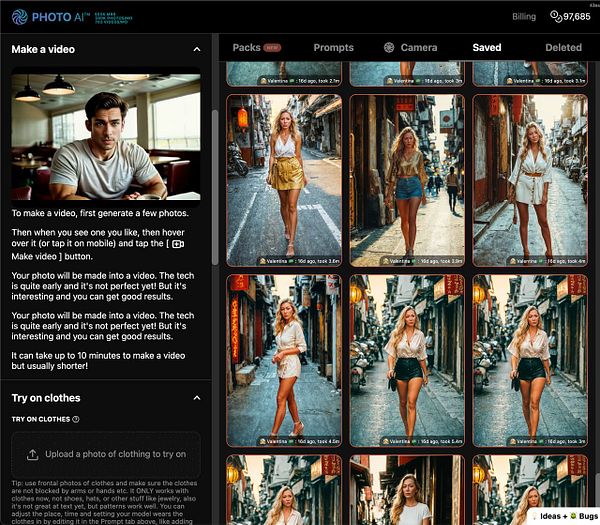Open the credits coin icon

point(556,16)
